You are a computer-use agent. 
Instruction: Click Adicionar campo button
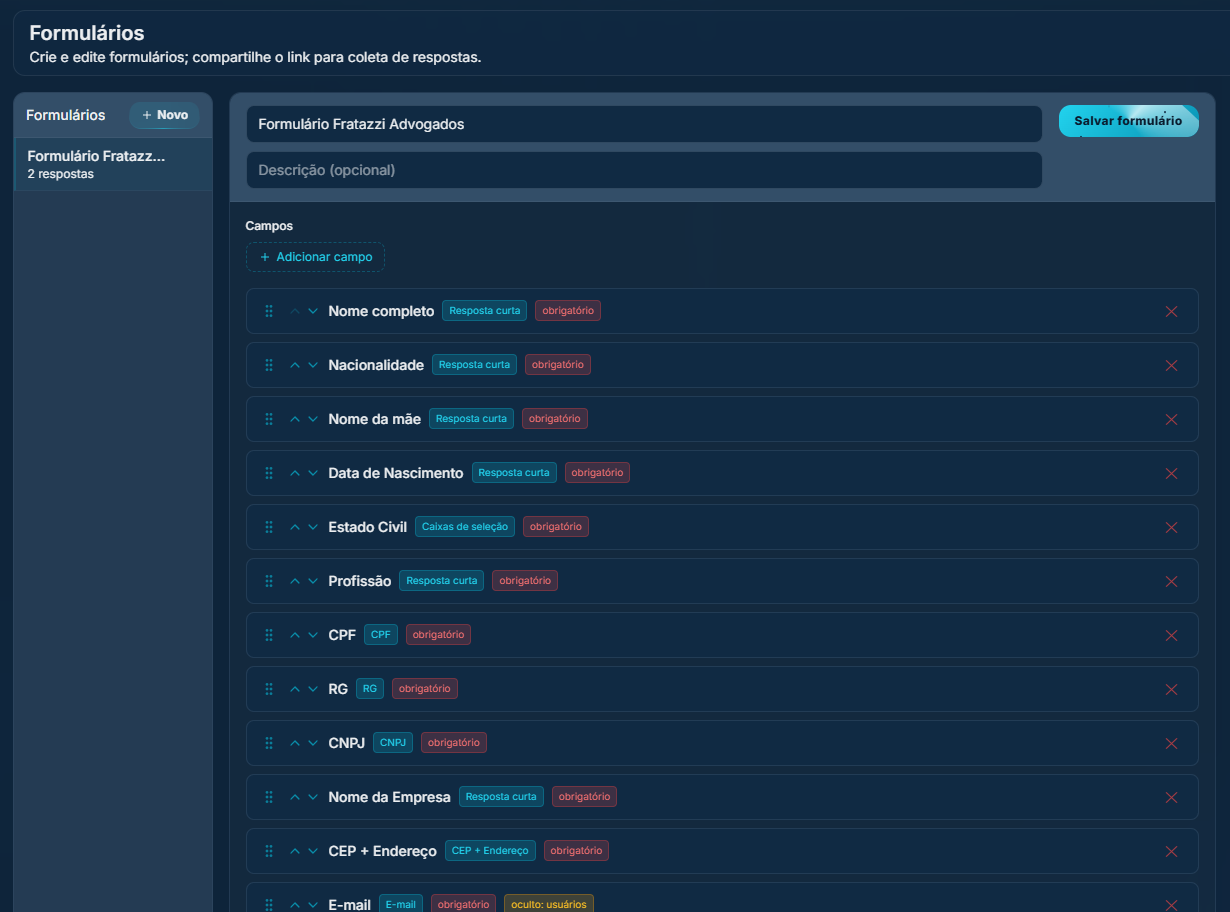coord(315,257)
